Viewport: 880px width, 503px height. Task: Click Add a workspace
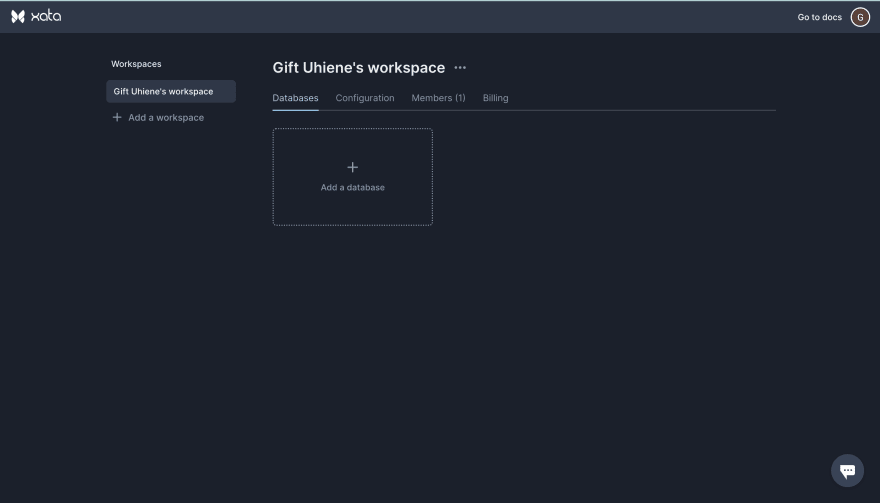coord(158,117)
